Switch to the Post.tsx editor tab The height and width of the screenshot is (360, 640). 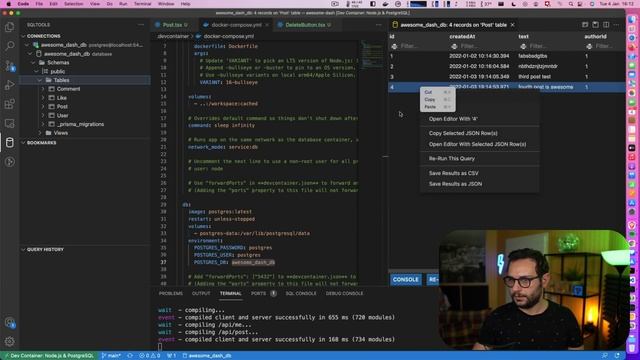click(172, 25)
